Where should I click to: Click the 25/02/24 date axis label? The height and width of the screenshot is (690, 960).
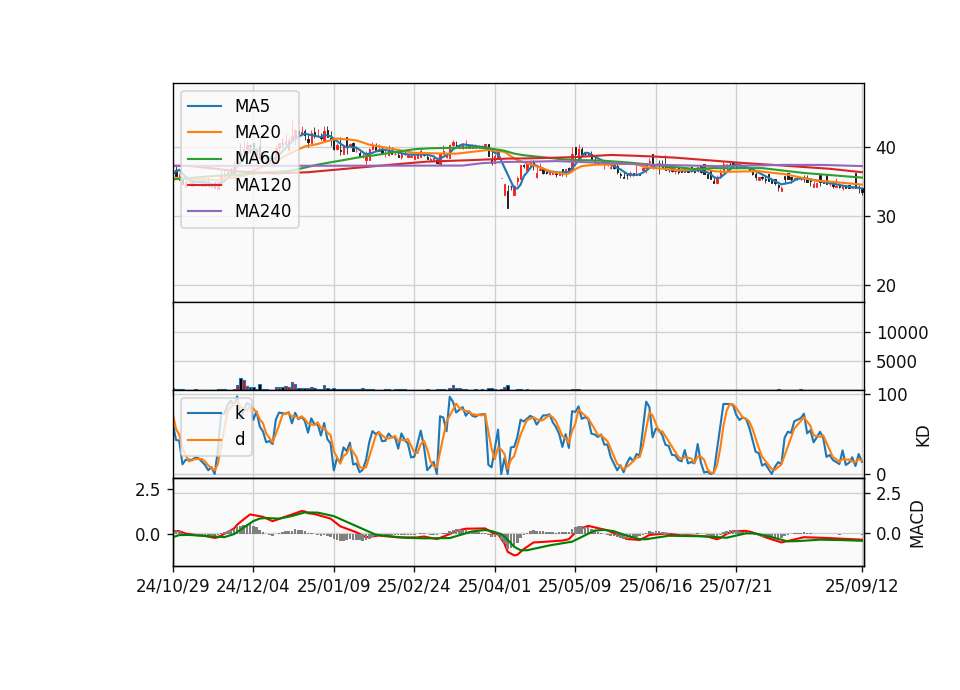coord(414,586)
